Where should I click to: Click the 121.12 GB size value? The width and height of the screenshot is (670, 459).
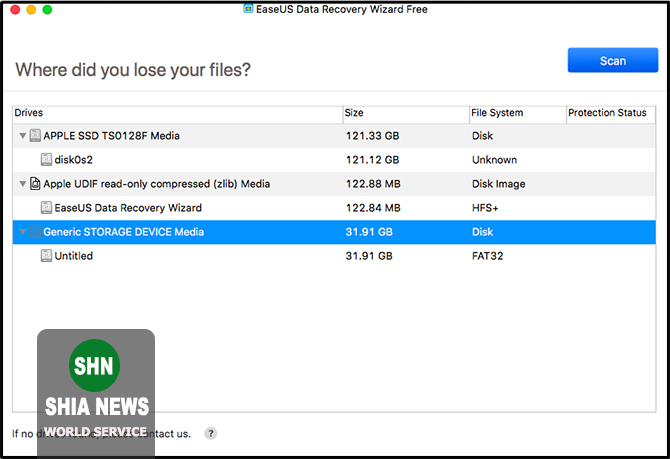372,160
